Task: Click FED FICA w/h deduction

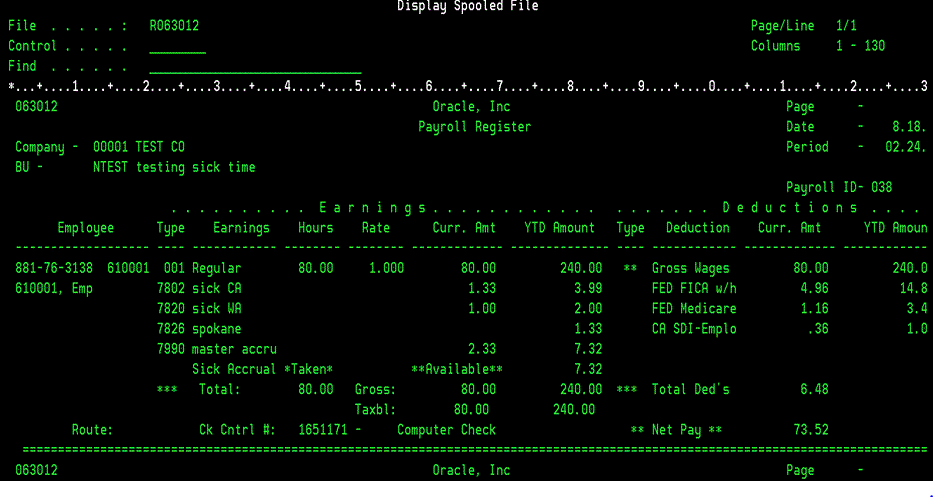Action: pos(694,289)
